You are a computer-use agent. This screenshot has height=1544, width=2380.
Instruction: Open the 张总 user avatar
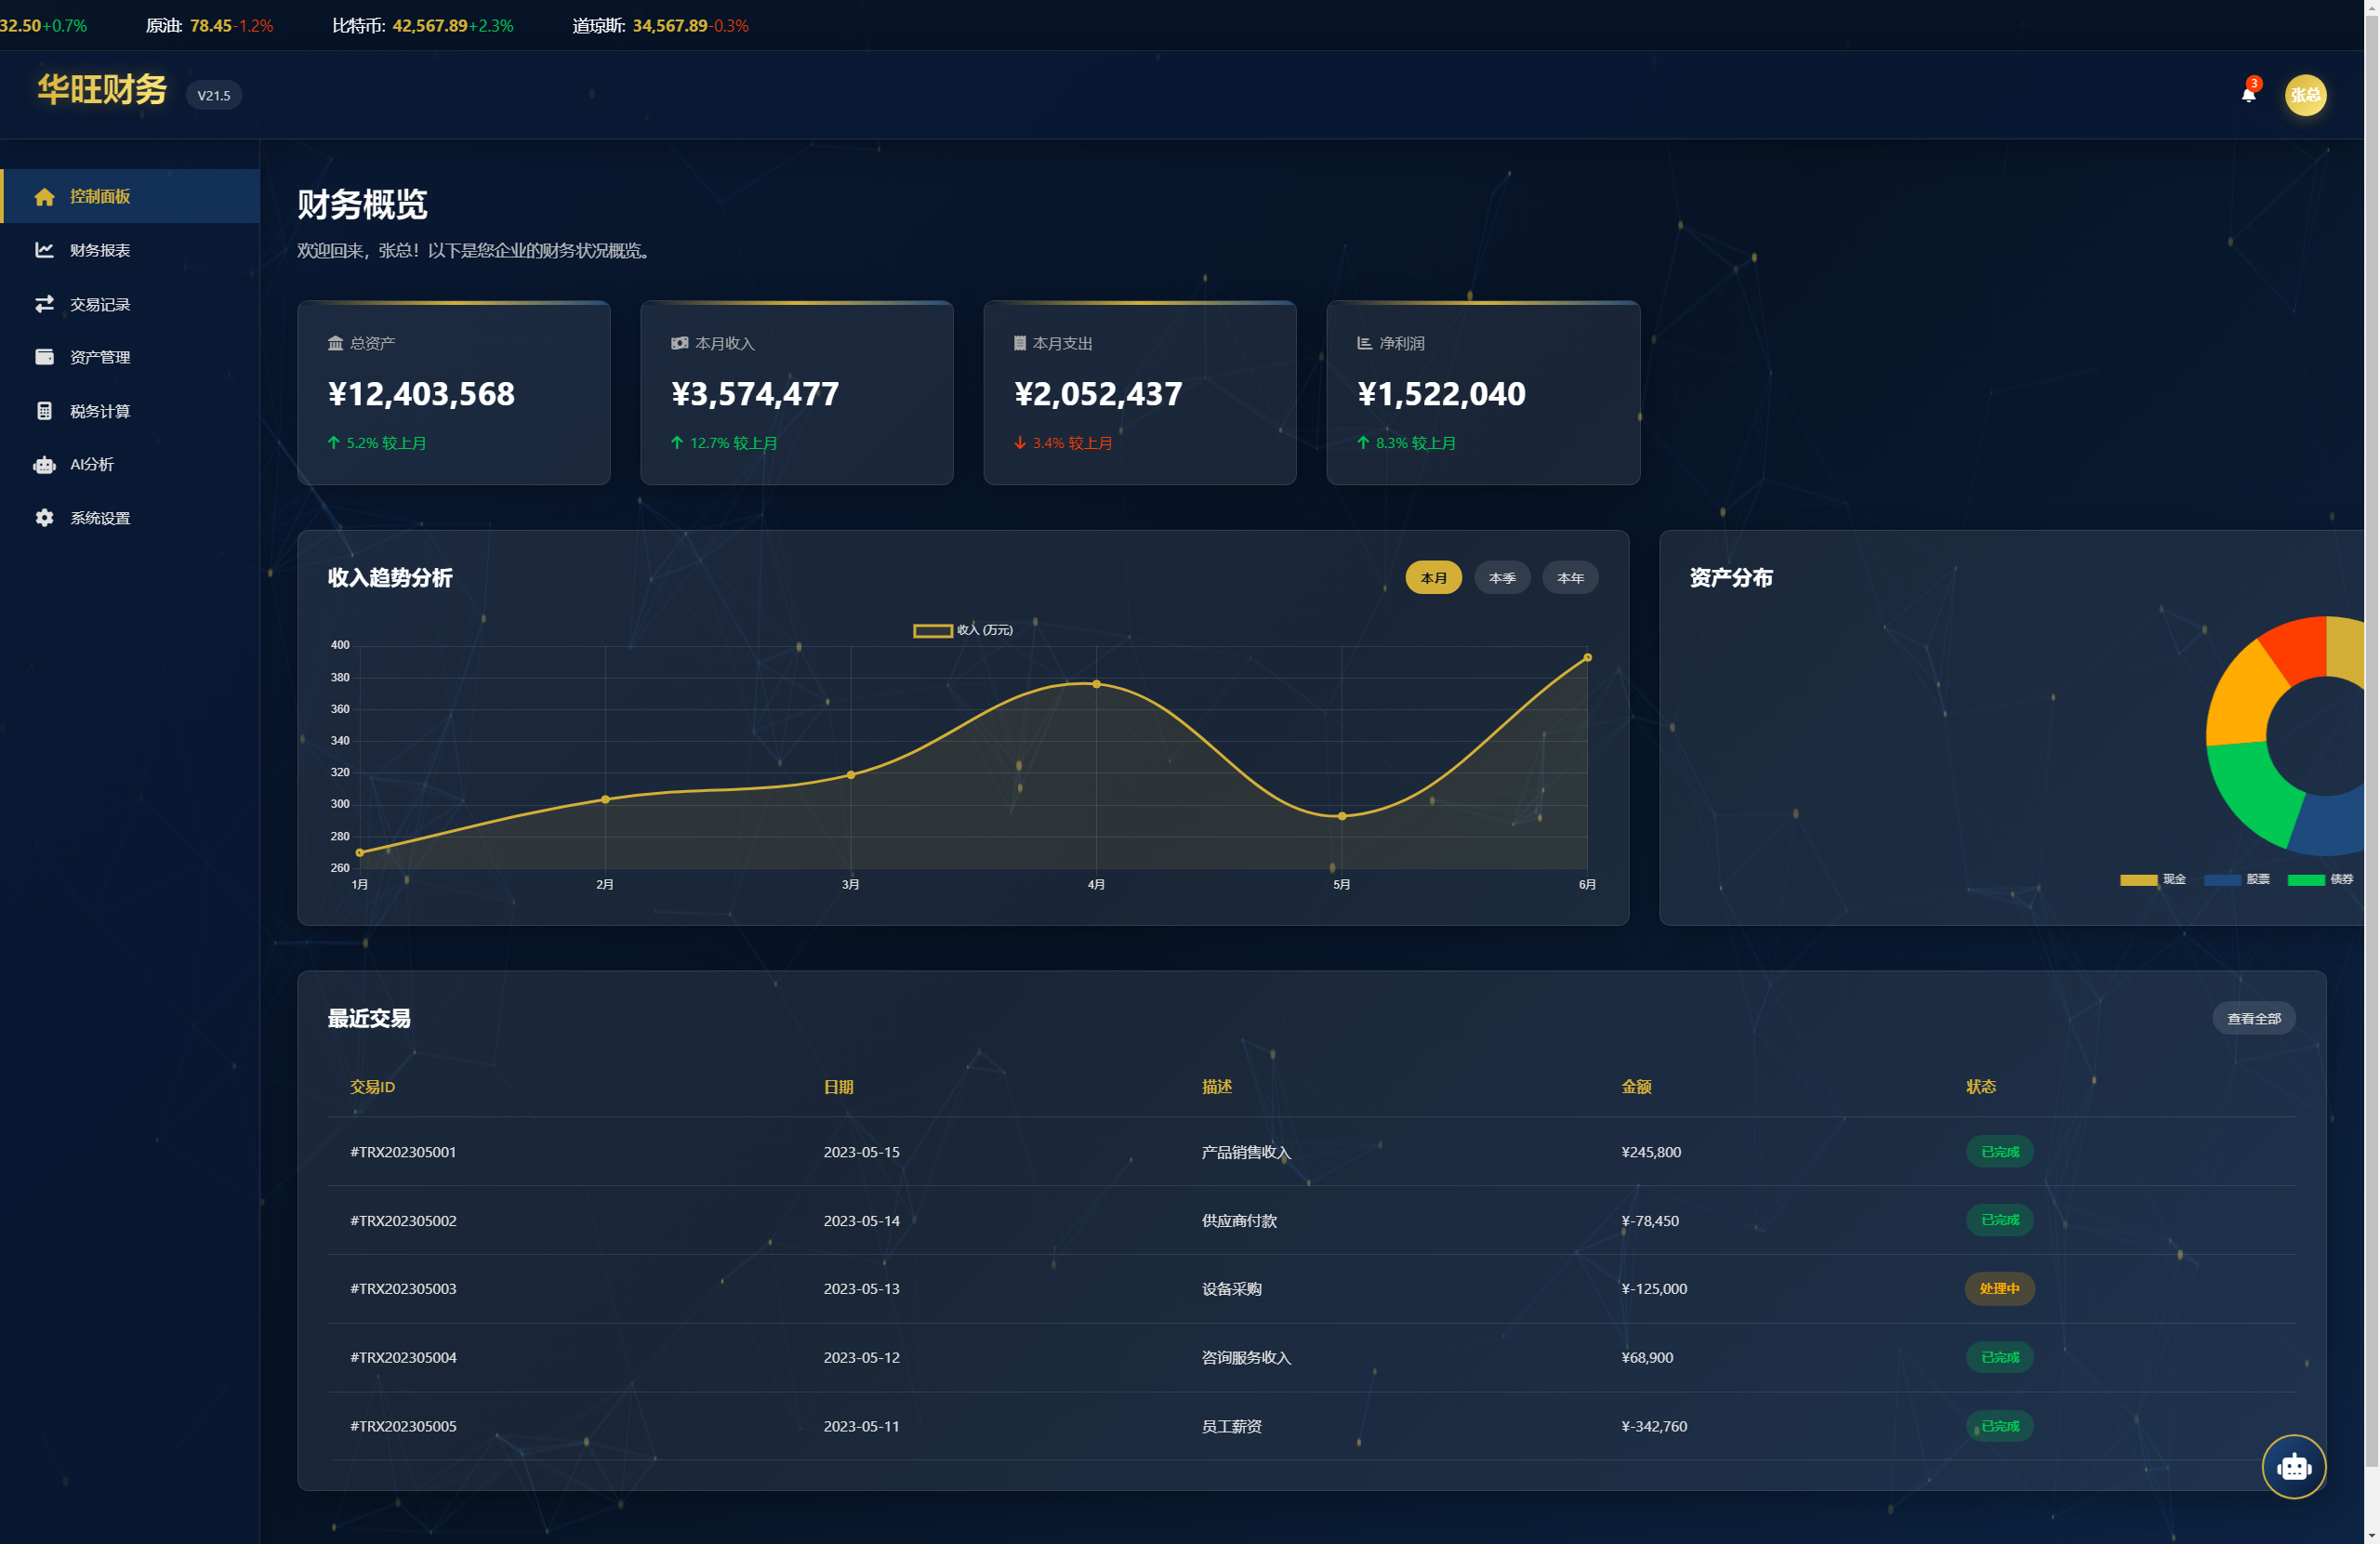tap(2304, 95)
